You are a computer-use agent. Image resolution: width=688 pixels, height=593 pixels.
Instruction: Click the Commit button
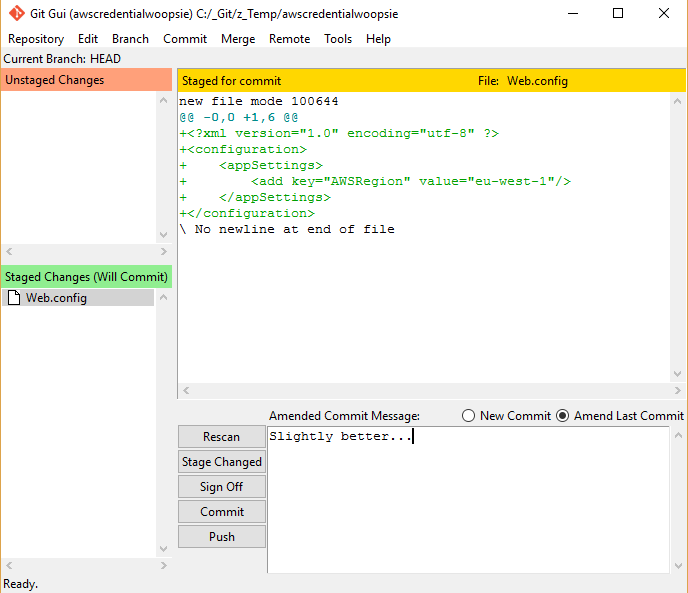tap(222, 512)
